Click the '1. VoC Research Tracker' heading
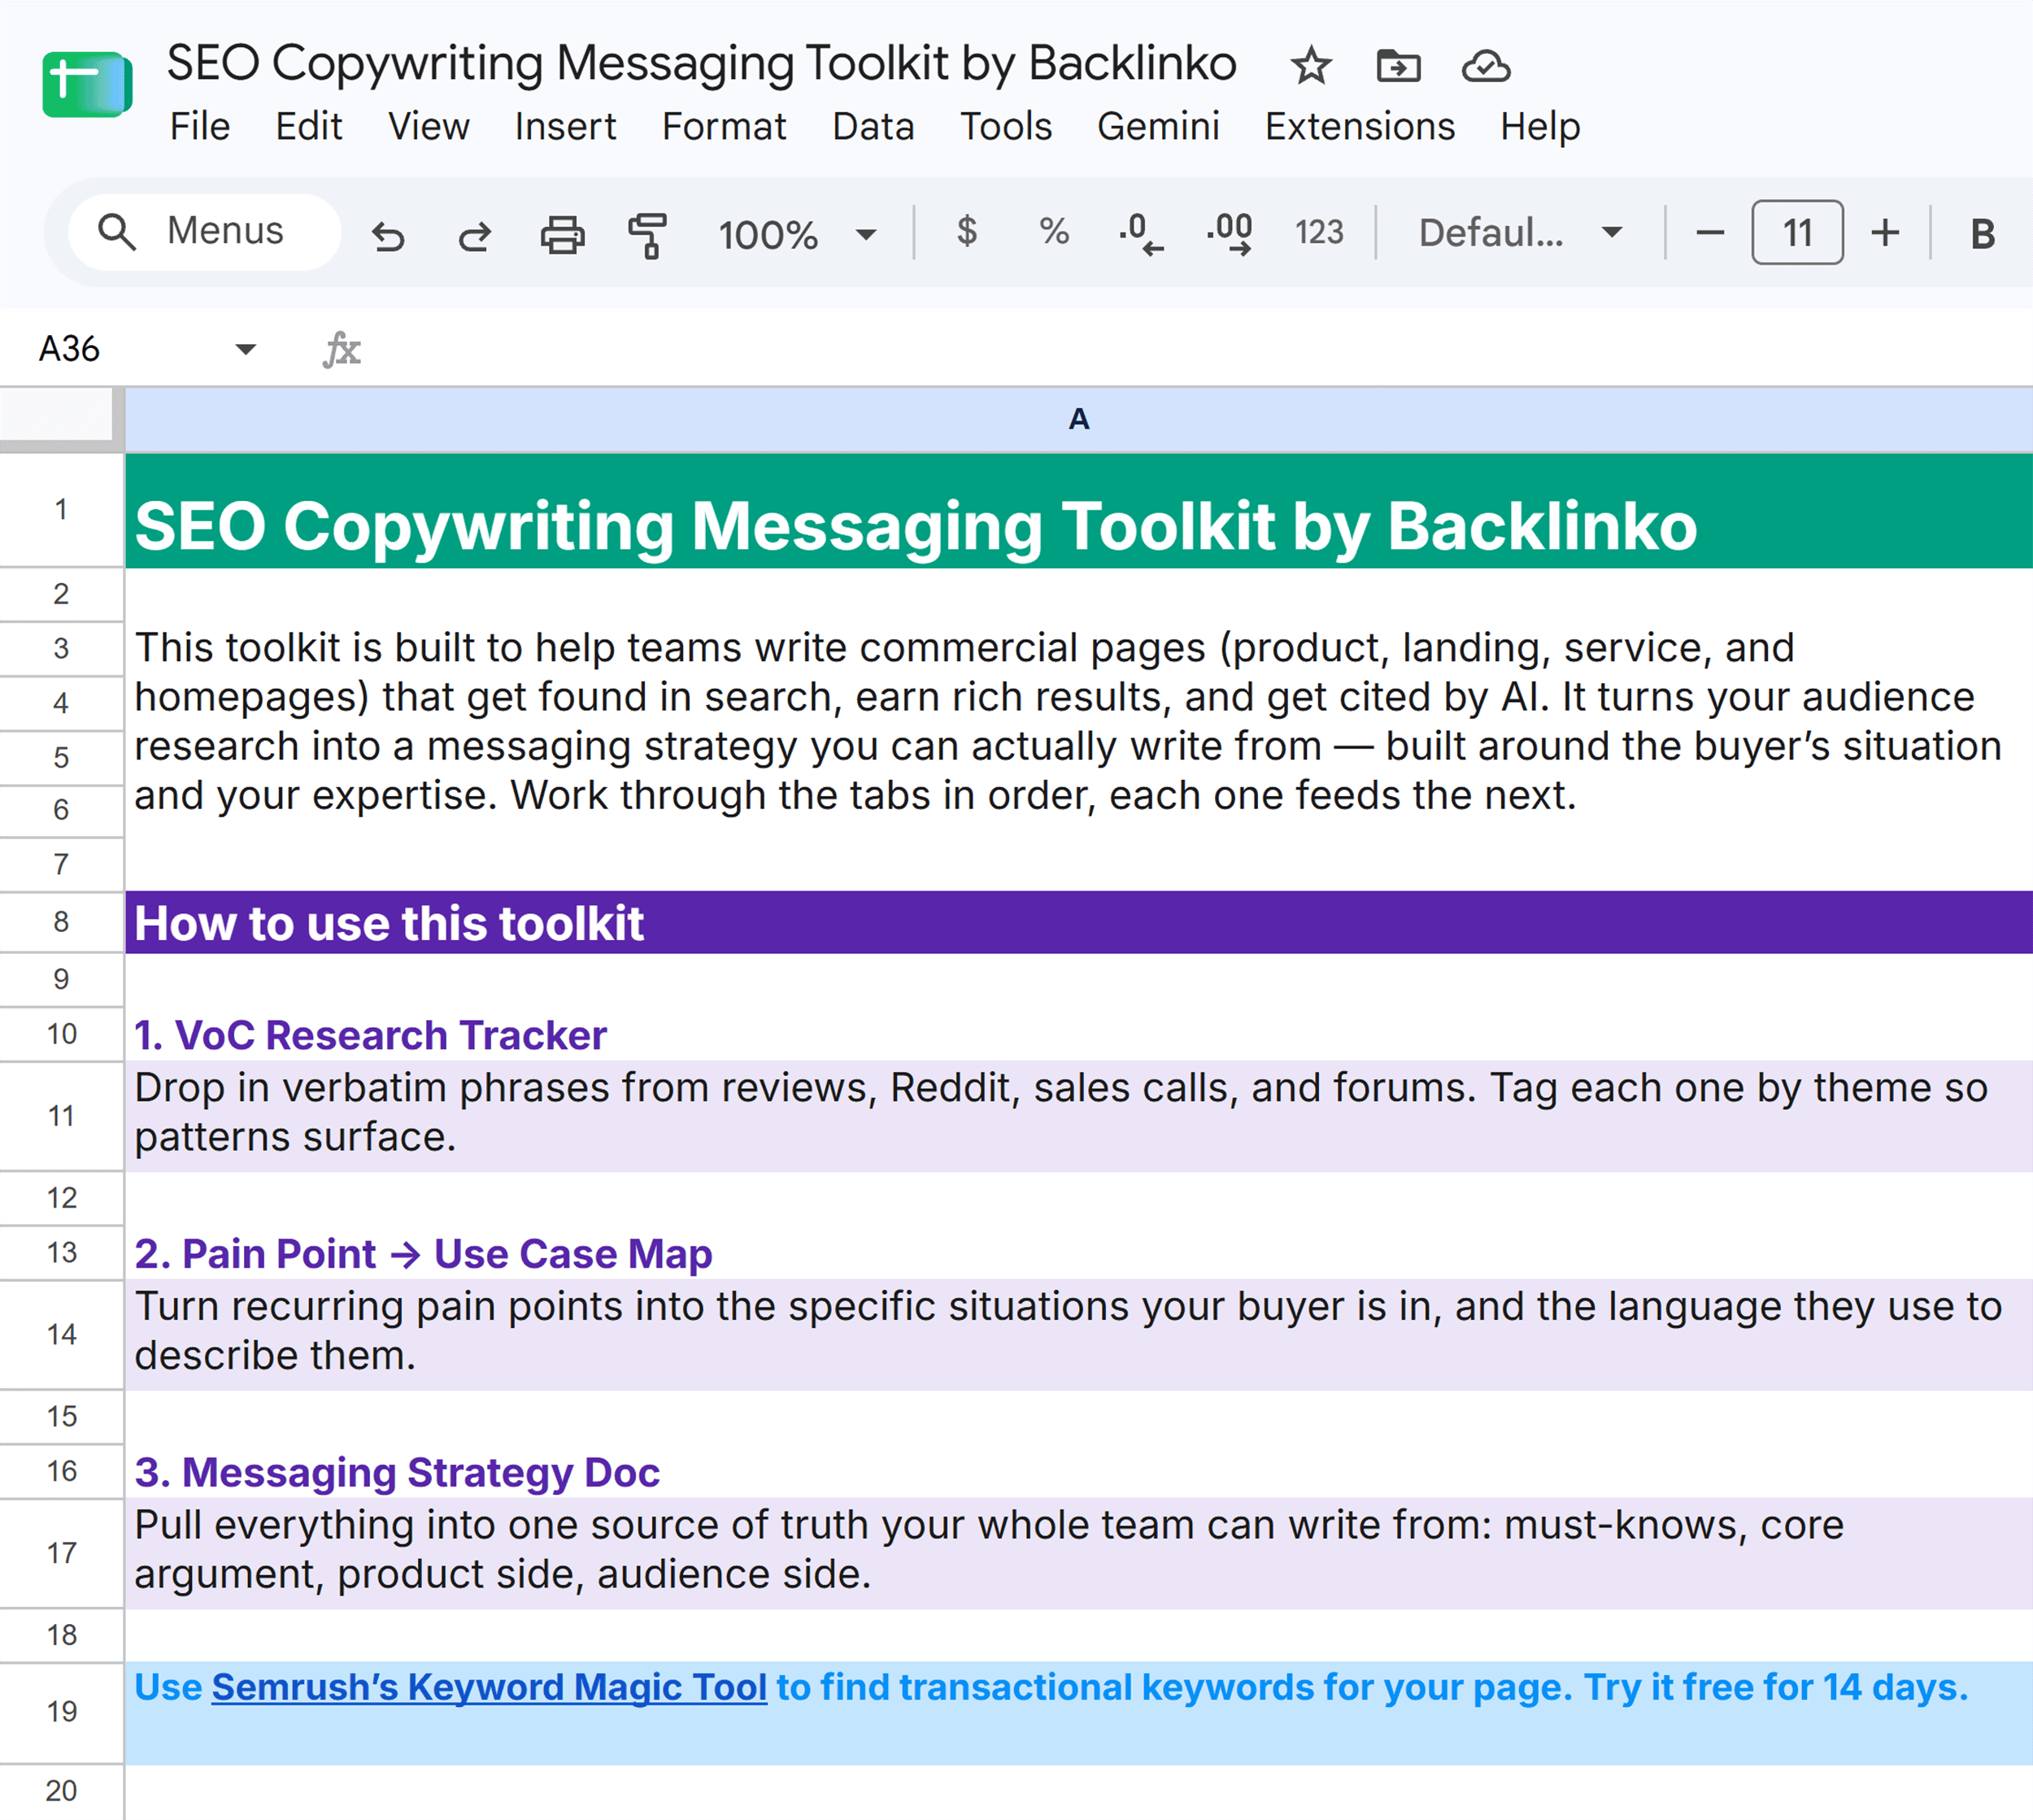The height and width of the screenshot is (1820, 2033). pos(370,1035)
